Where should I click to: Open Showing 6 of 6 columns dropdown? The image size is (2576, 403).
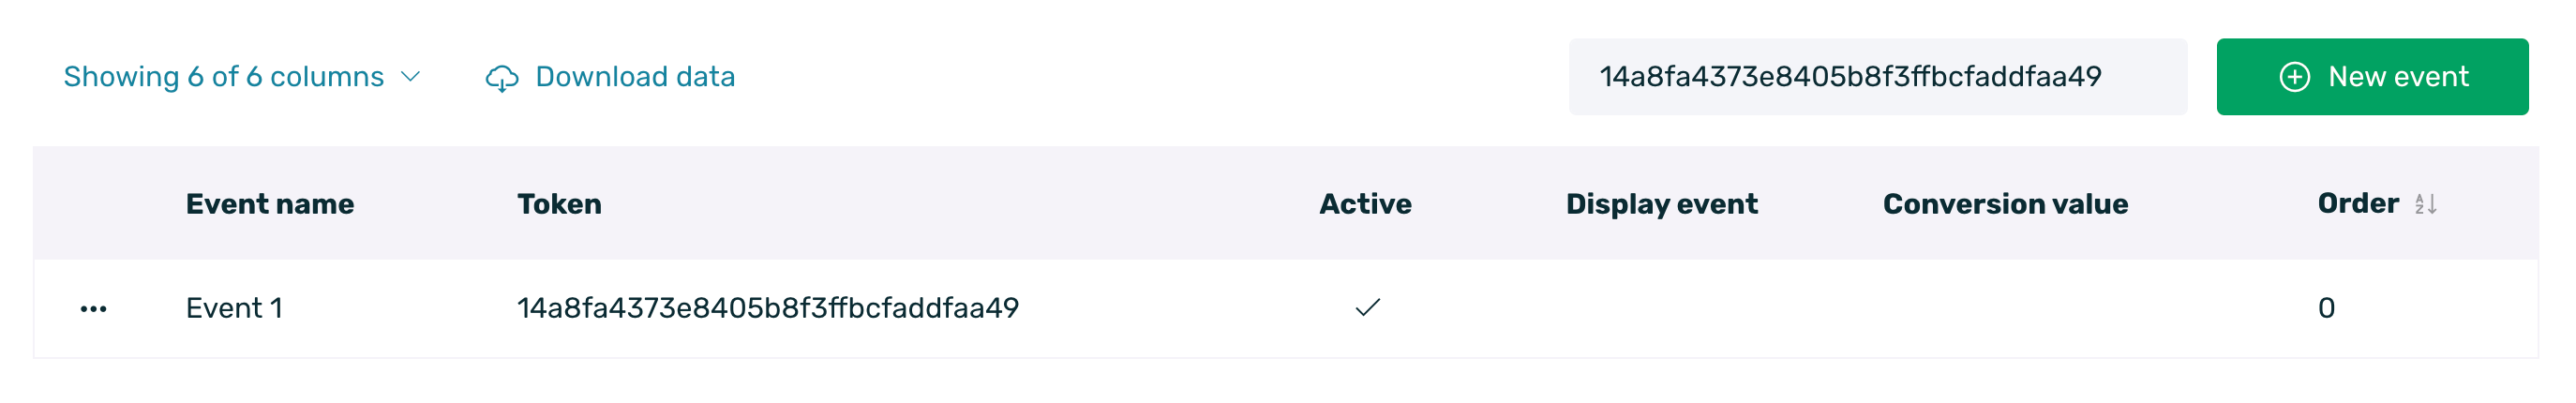(242, 77)
